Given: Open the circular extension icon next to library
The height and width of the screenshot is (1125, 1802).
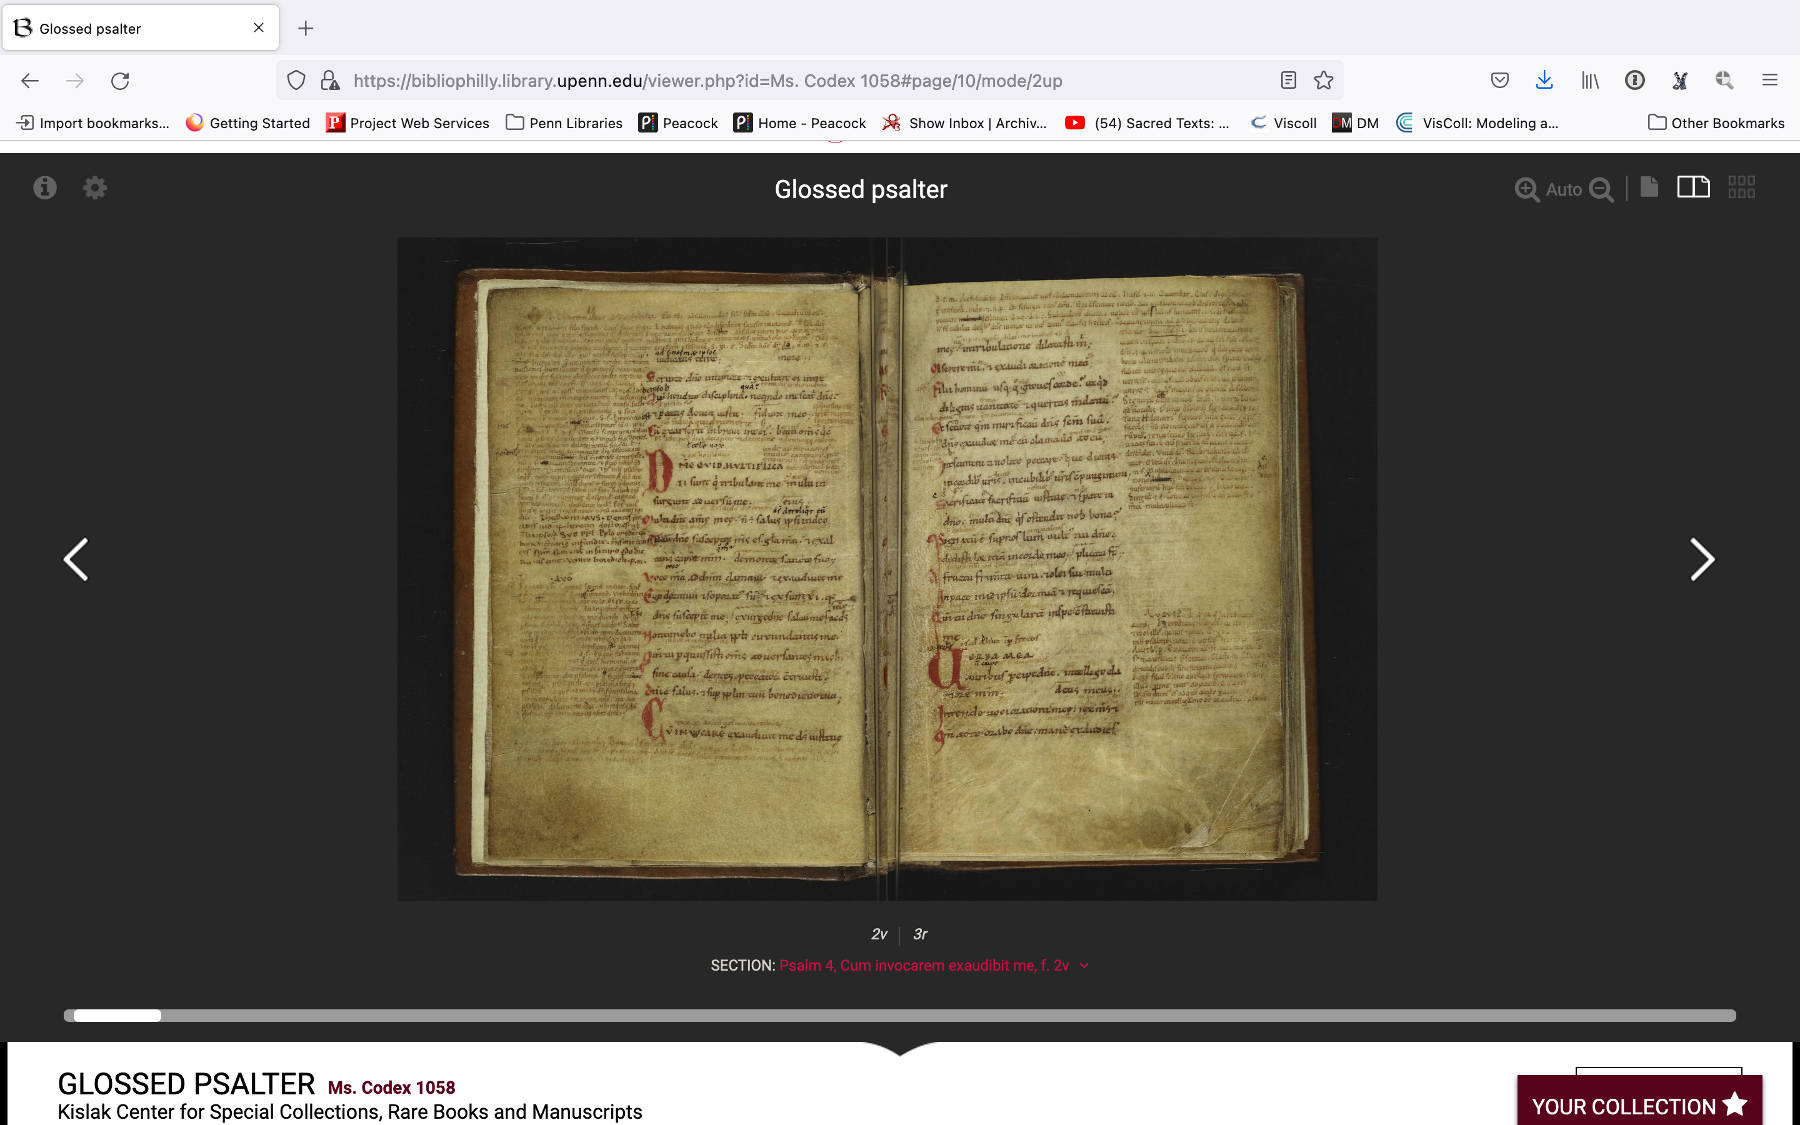Looking at the screenshot, I should 1635,81.
